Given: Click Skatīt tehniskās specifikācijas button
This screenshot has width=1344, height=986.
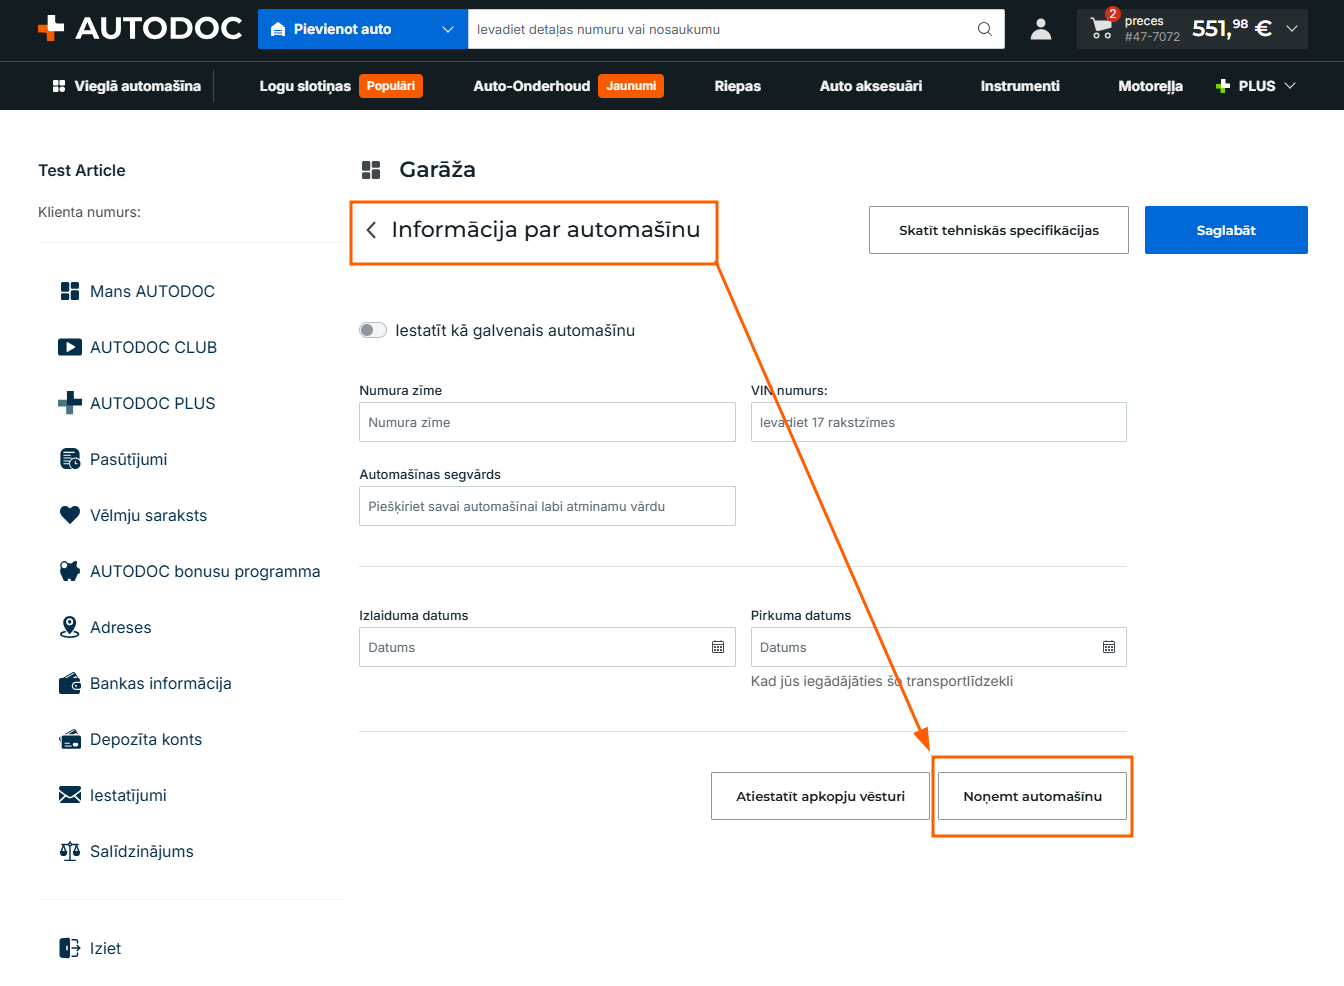Looking at the screenshot, I should point(999,230).
